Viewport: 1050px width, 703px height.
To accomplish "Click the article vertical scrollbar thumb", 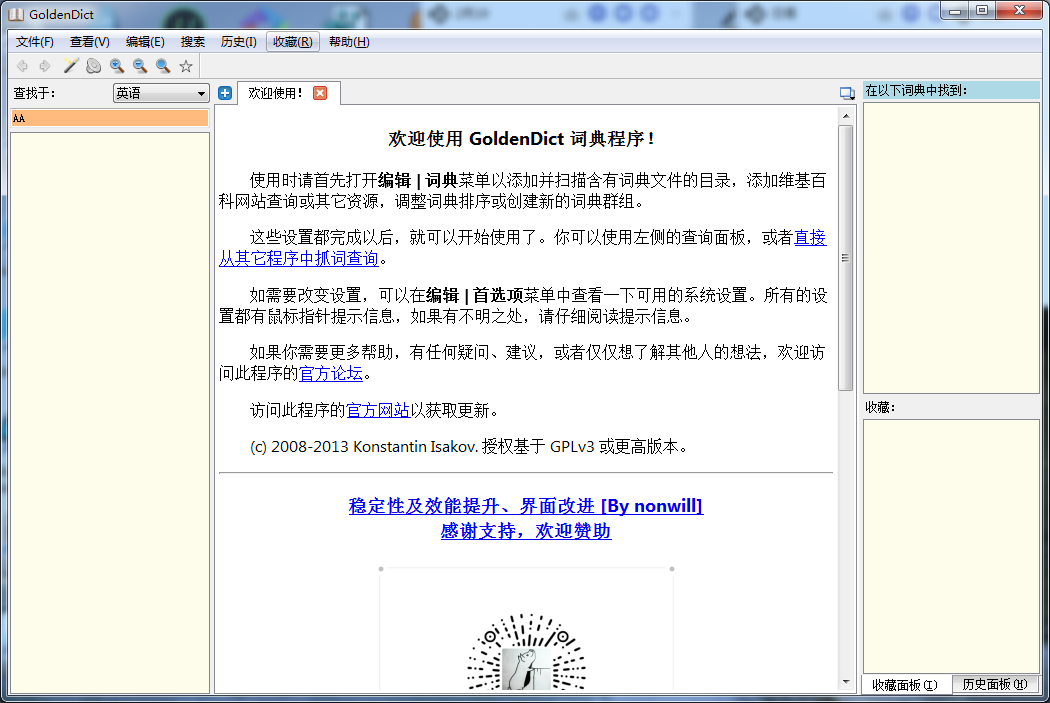I will (846, 258).
